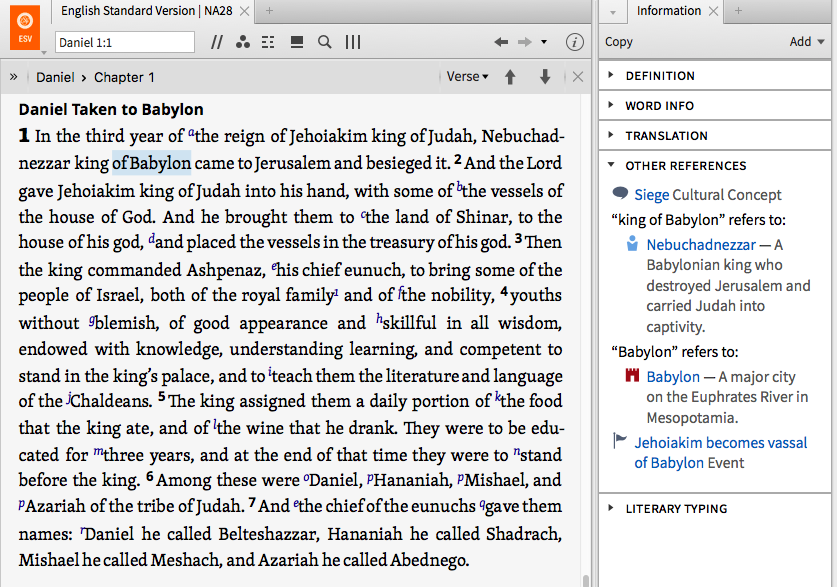Click the word Shinar in verse 2

tap(482, 217)
